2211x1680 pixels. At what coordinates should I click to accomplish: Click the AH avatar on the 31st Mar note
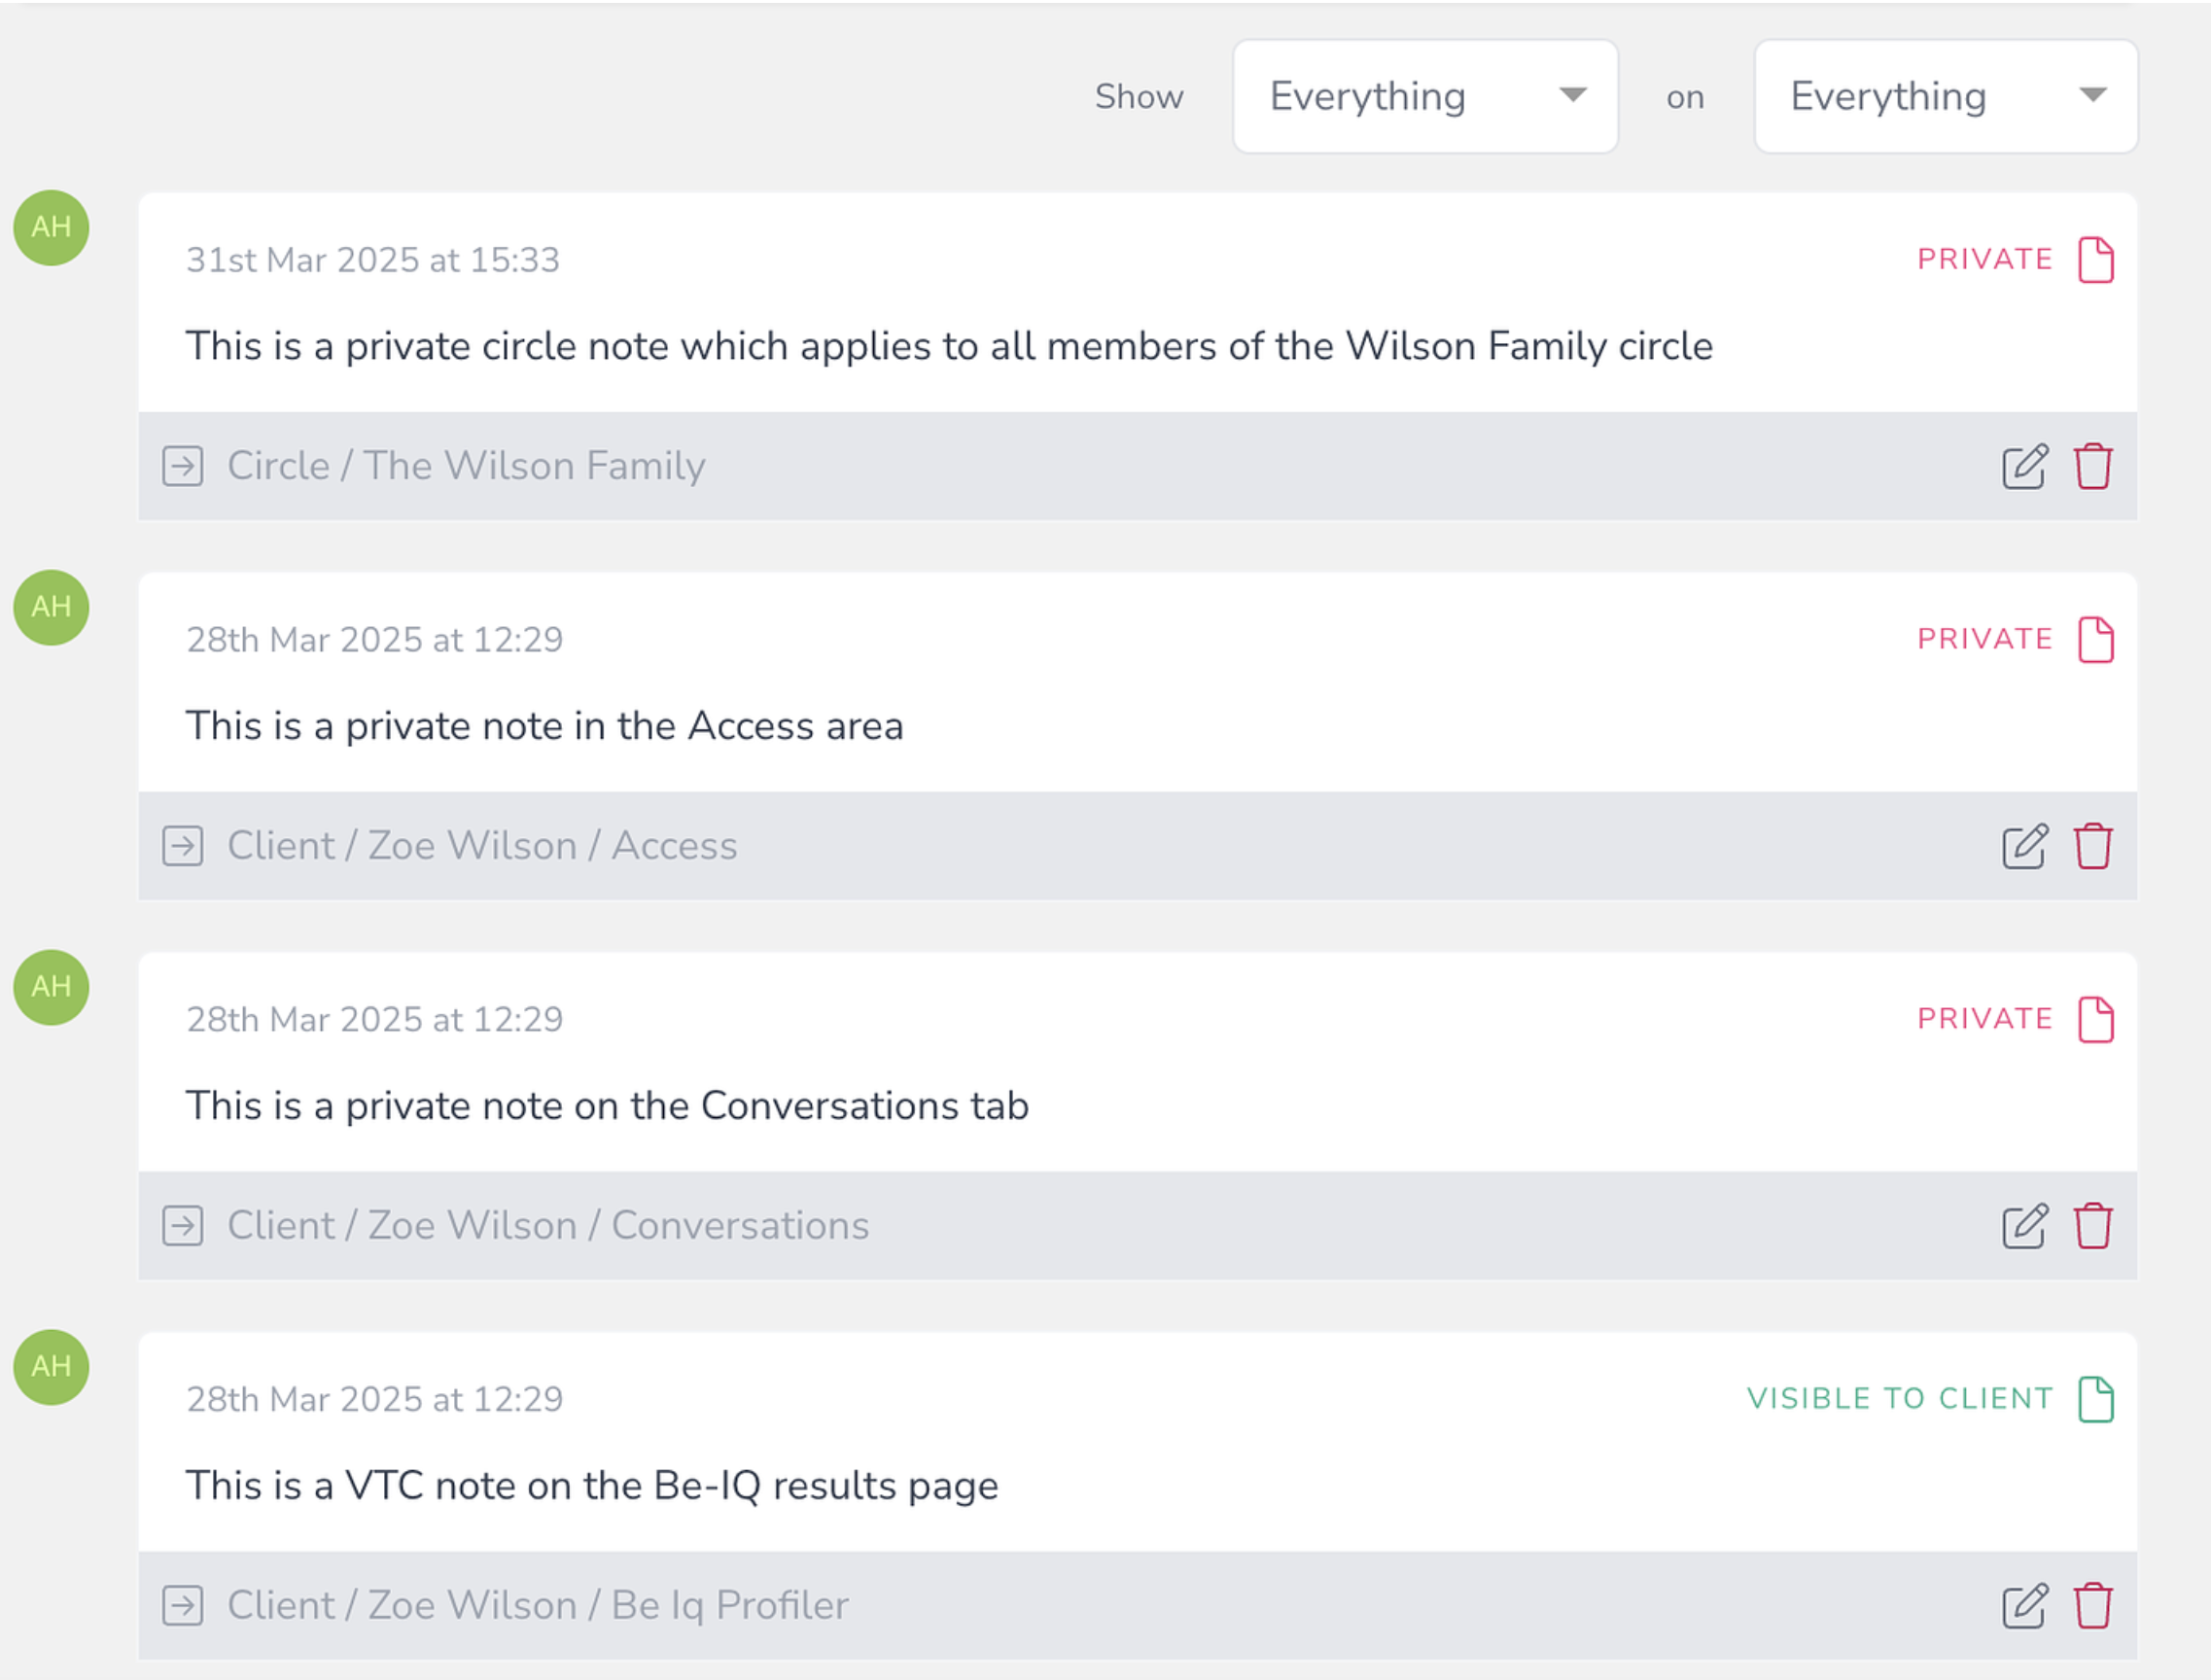click(51, 228)
